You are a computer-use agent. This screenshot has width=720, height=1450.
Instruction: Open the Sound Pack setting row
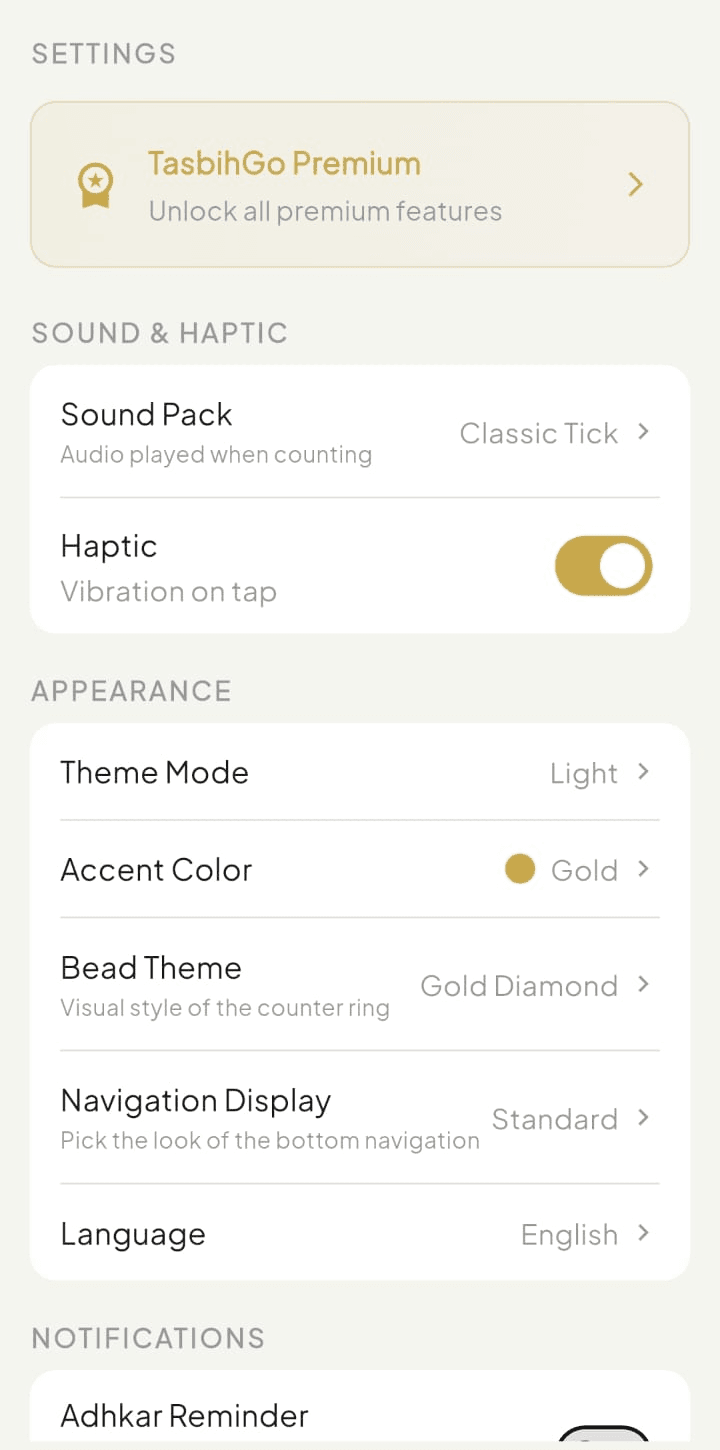[x=360, y=432]
